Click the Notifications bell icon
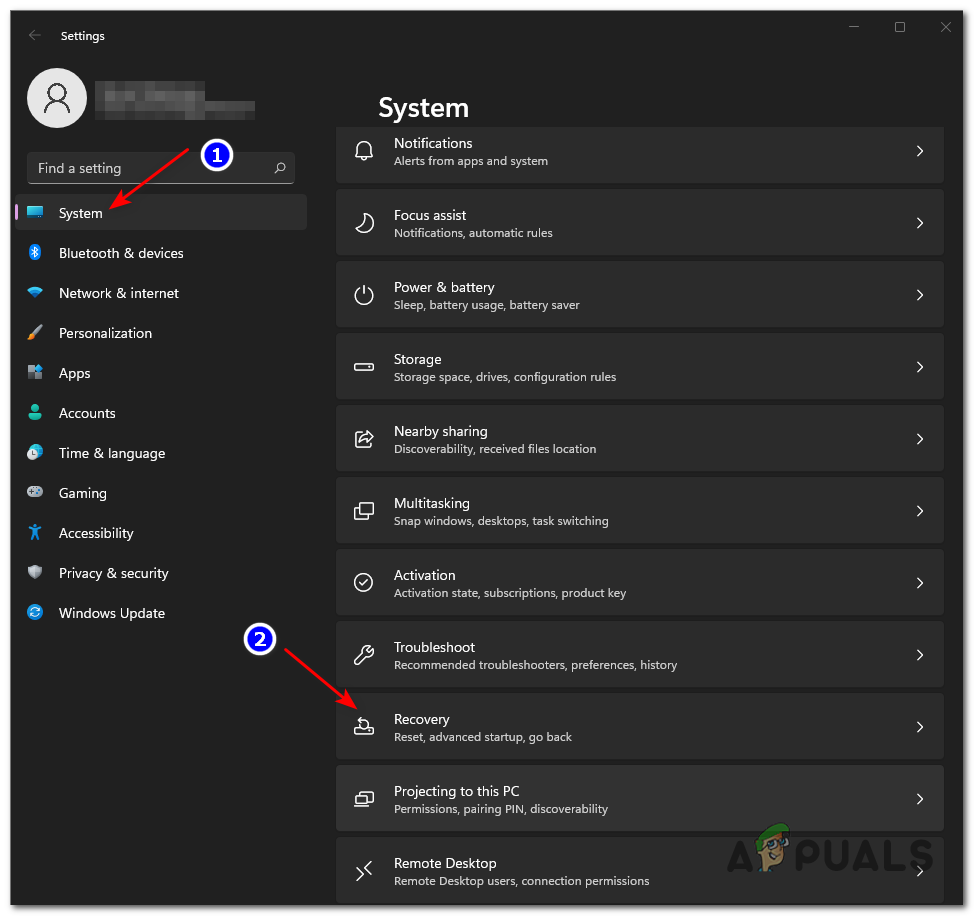 (x=363, y=151)
